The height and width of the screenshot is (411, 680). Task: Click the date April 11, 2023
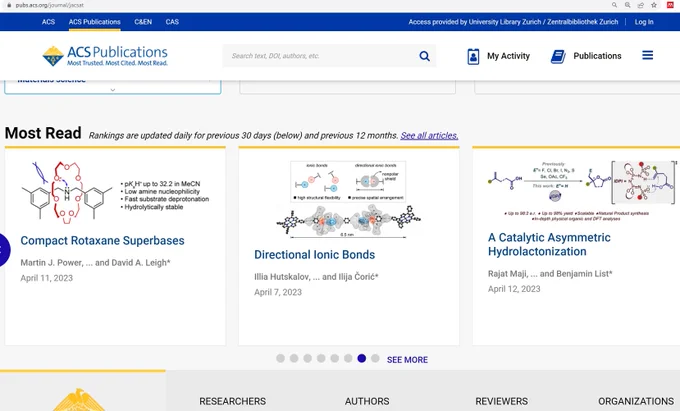pyautogui.click(x=46, y=278)
